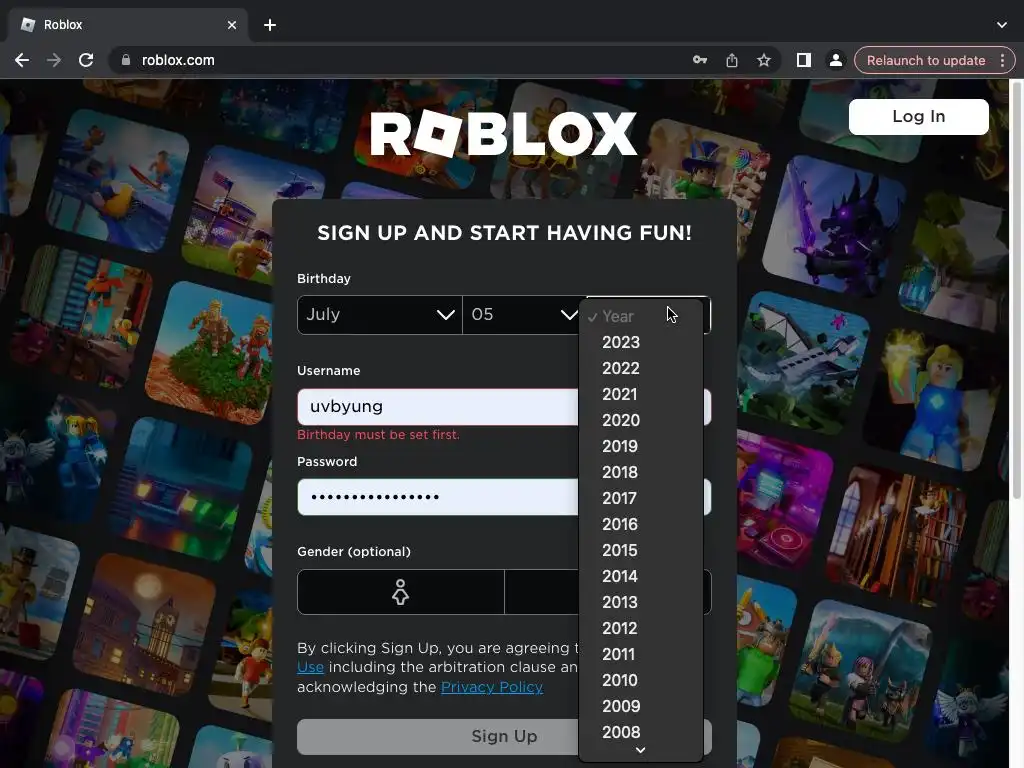Open Chrome's three-dot menu

click(1002, 60)
